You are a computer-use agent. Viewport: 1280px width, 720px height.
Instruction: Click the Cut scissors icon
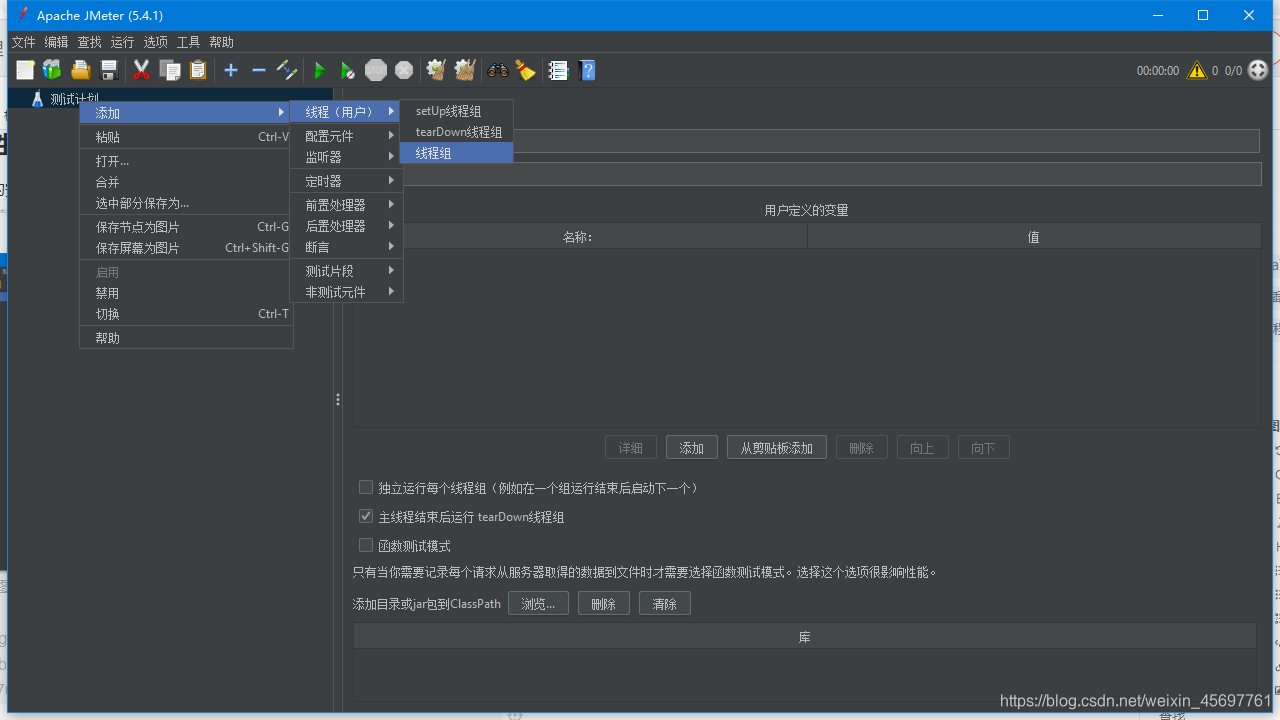(x=141, y=70)
